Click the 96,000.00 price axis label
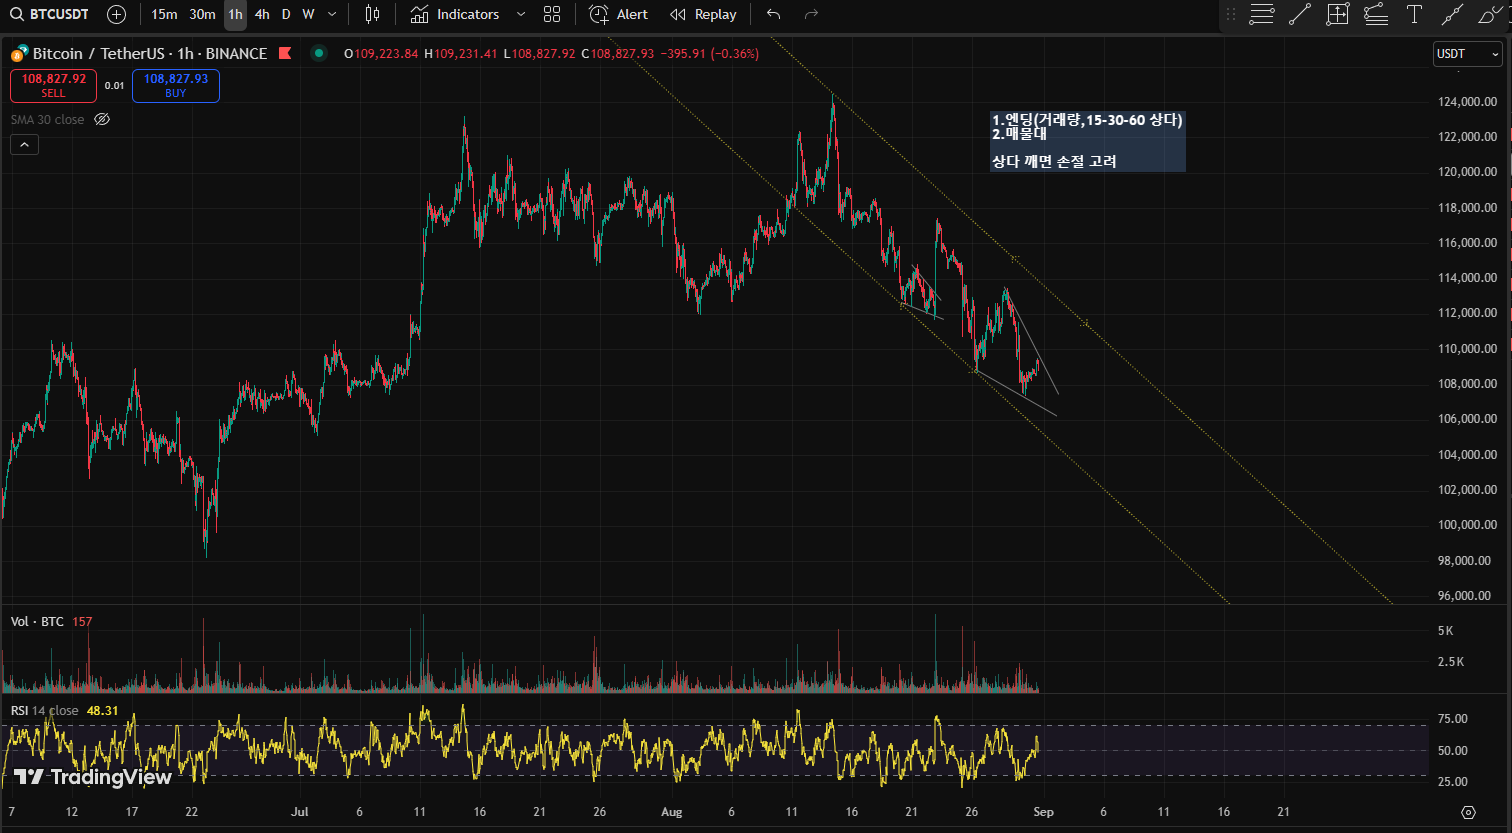Image resolution: width=1512 pixels, height=833 pixels. (x=1467, y=595)
